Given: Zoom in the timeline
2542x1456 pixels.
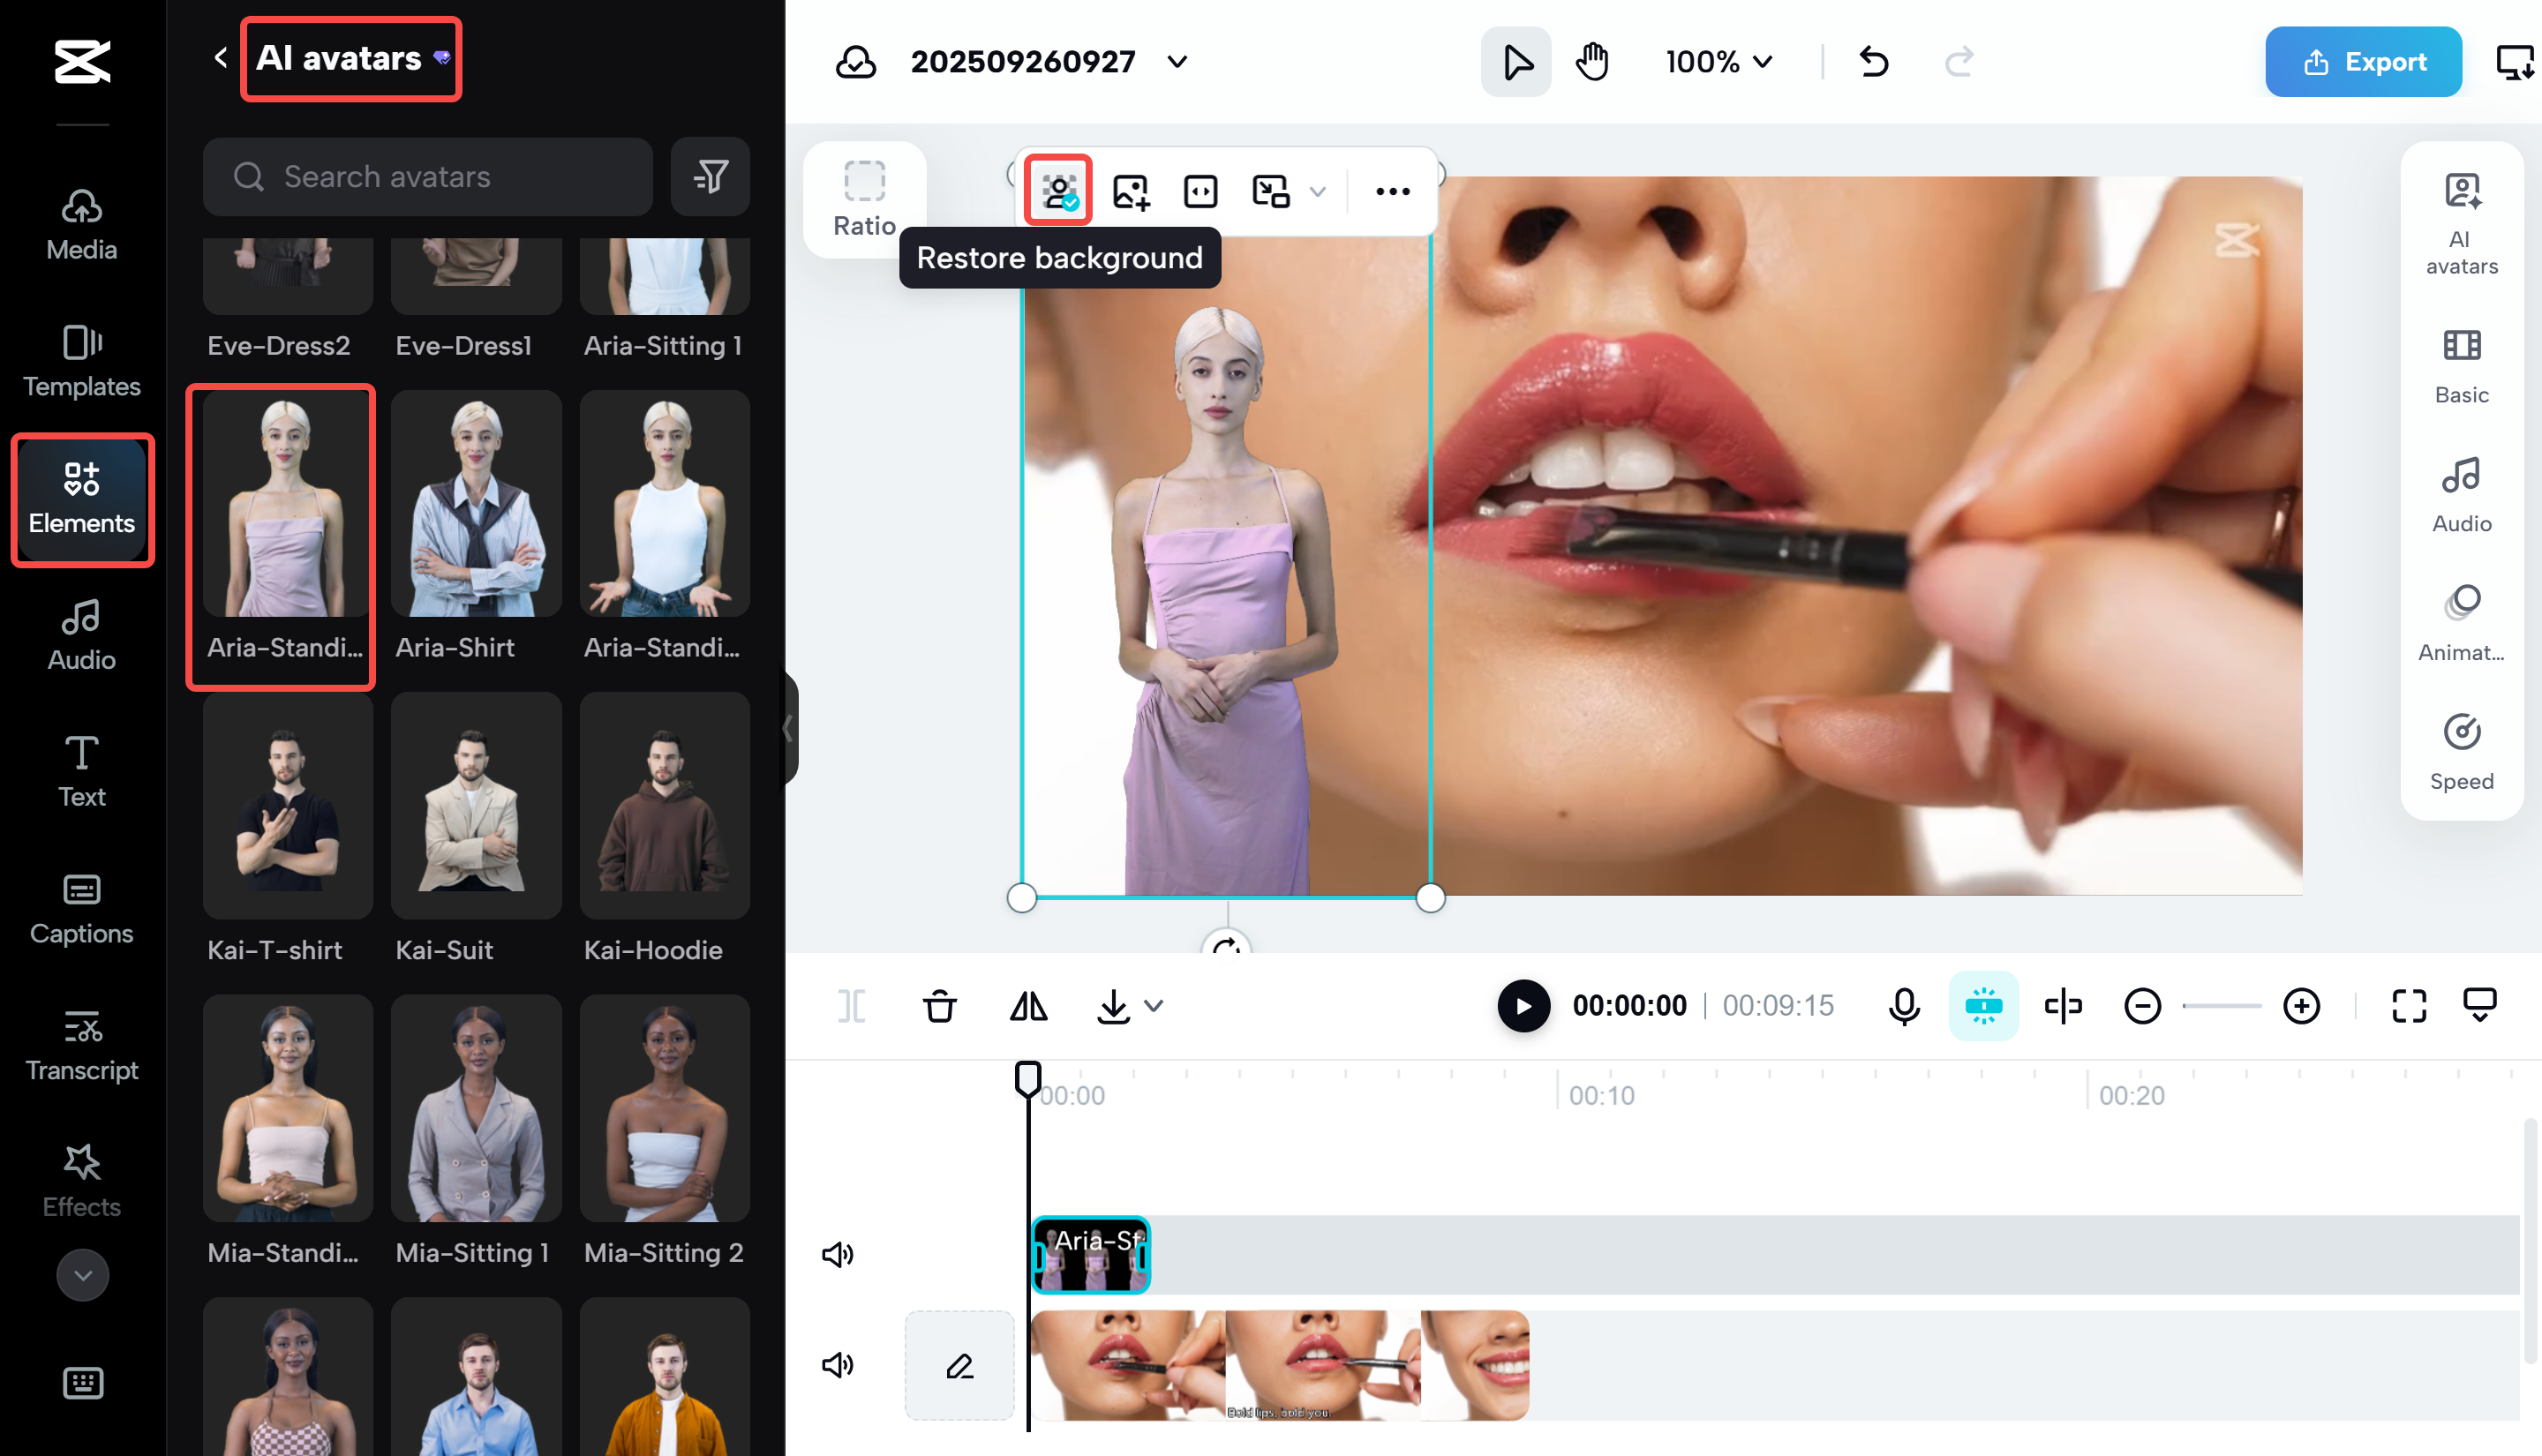Looking at the screenshot, I should [2302, 1006].
